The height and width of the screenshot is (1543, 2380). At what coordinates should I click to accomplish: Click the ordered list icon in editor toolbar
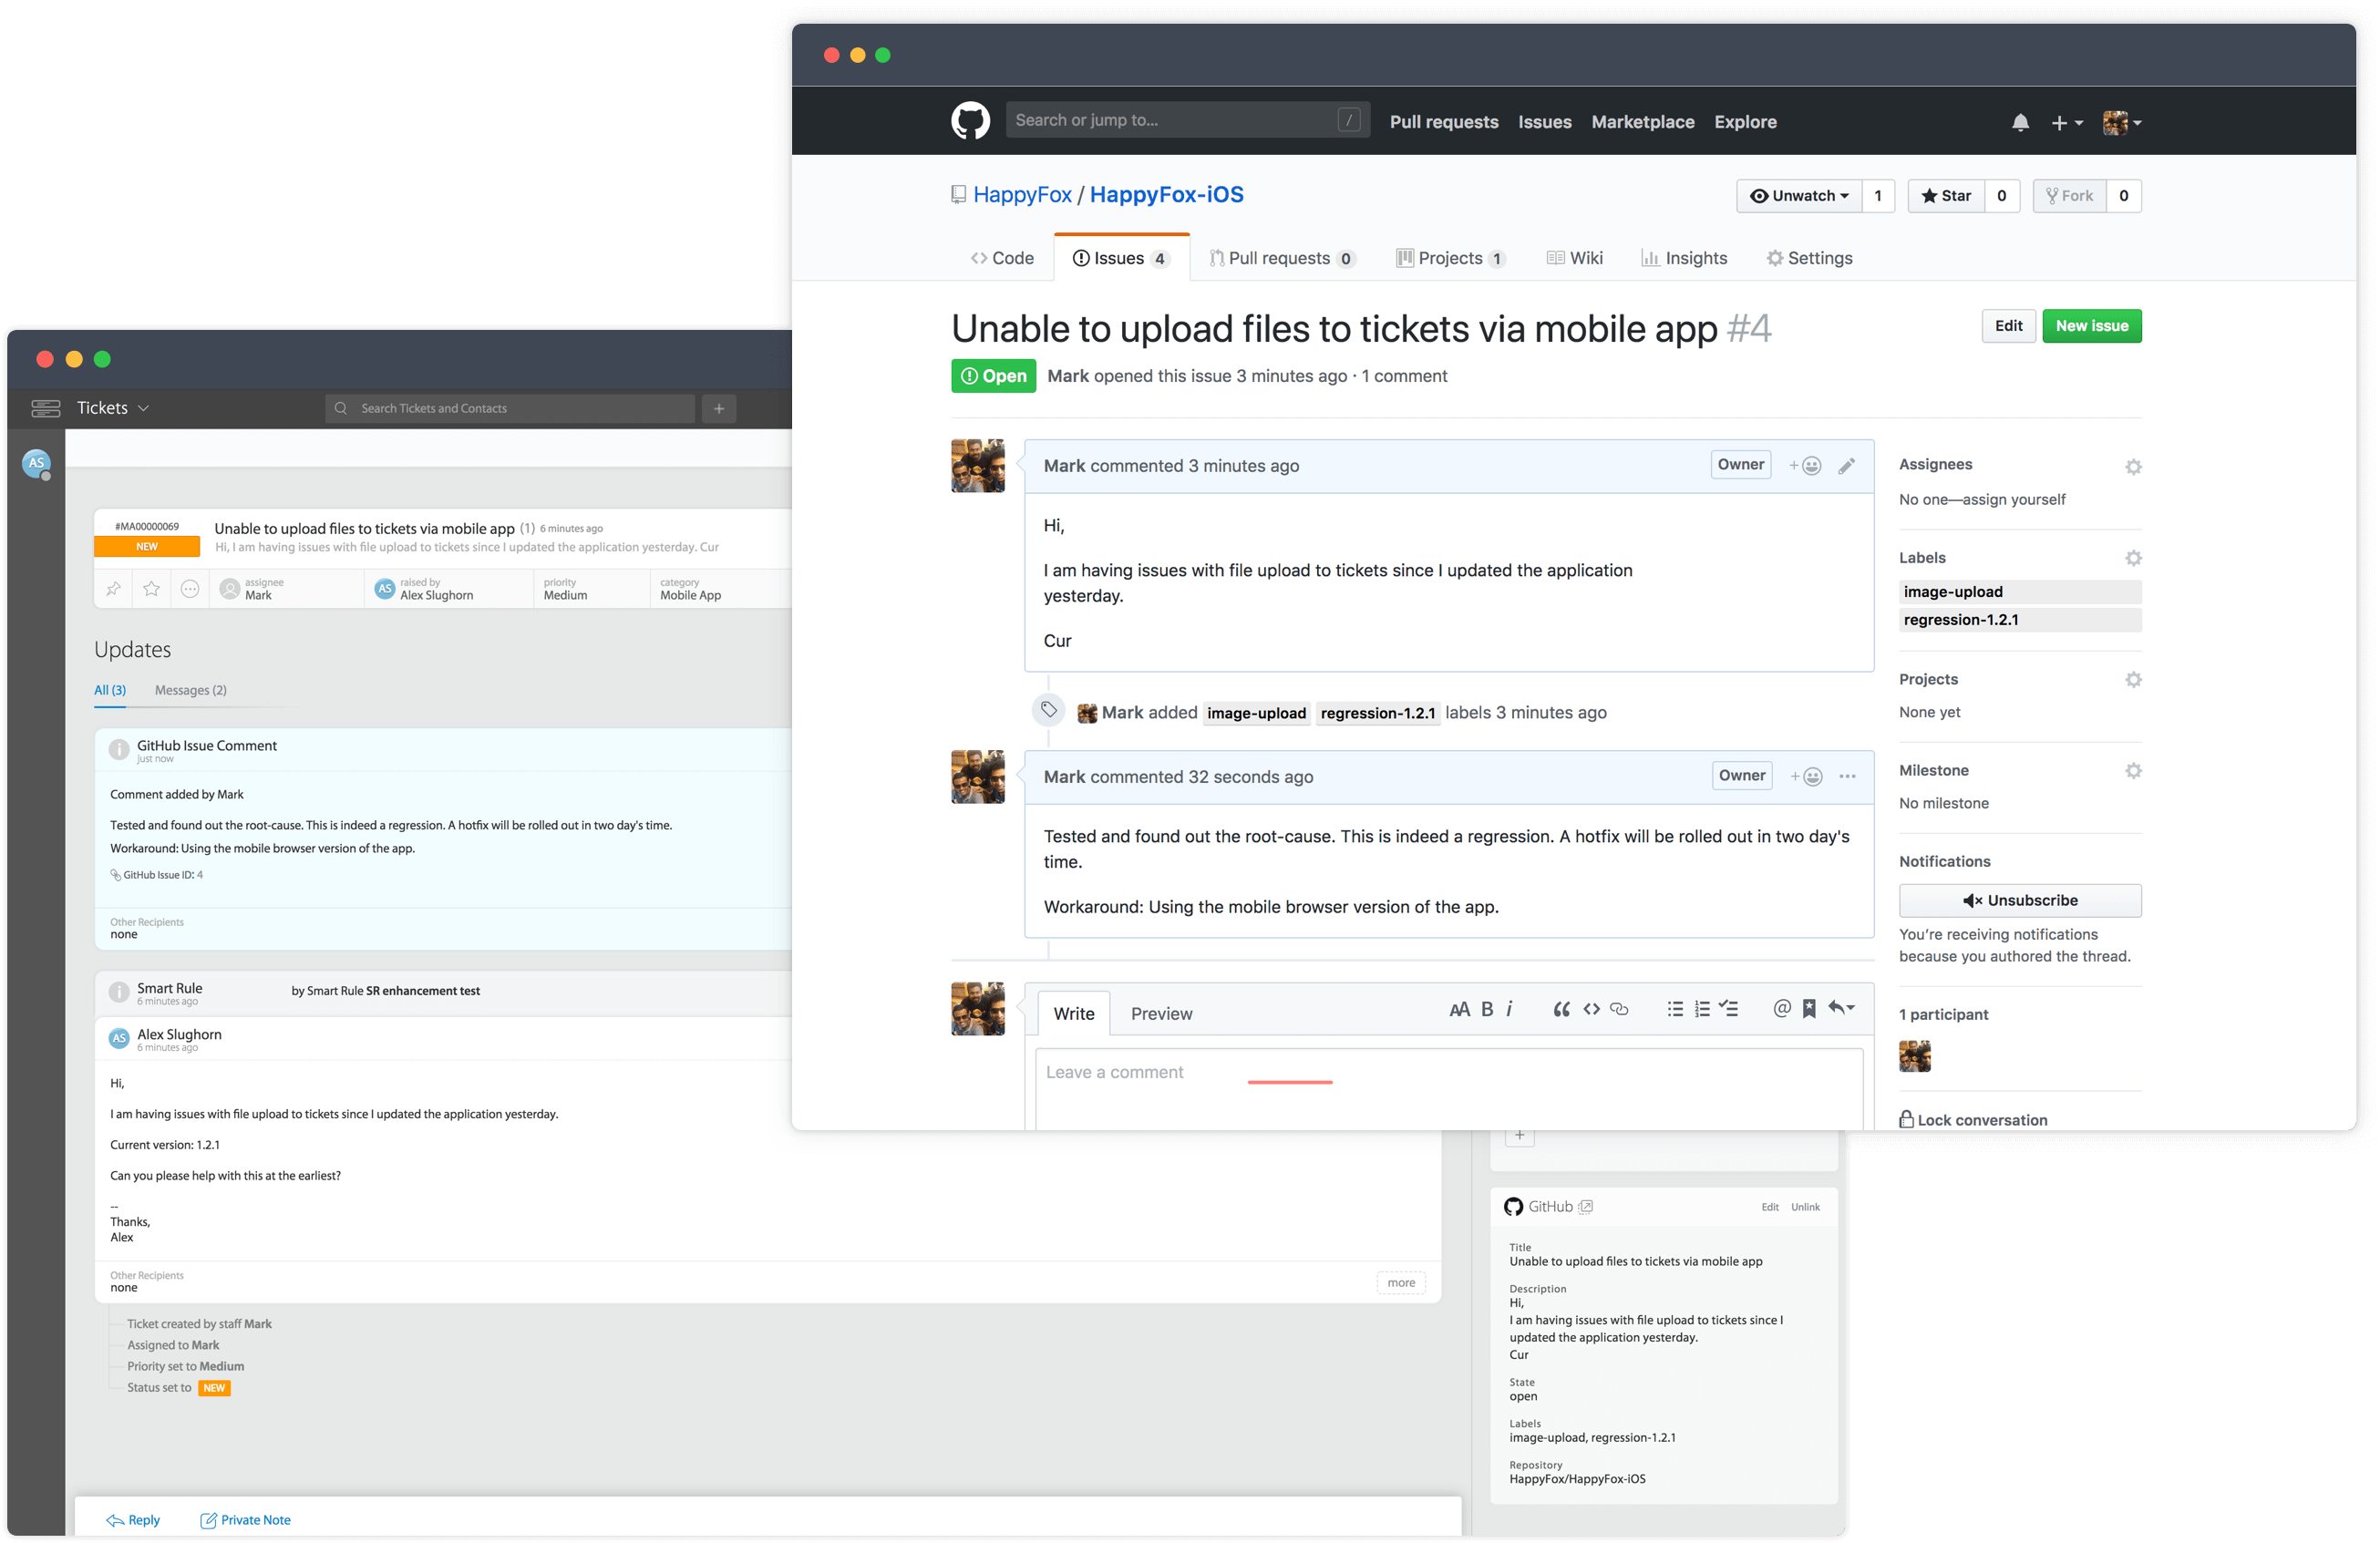coord(1702,1013)
